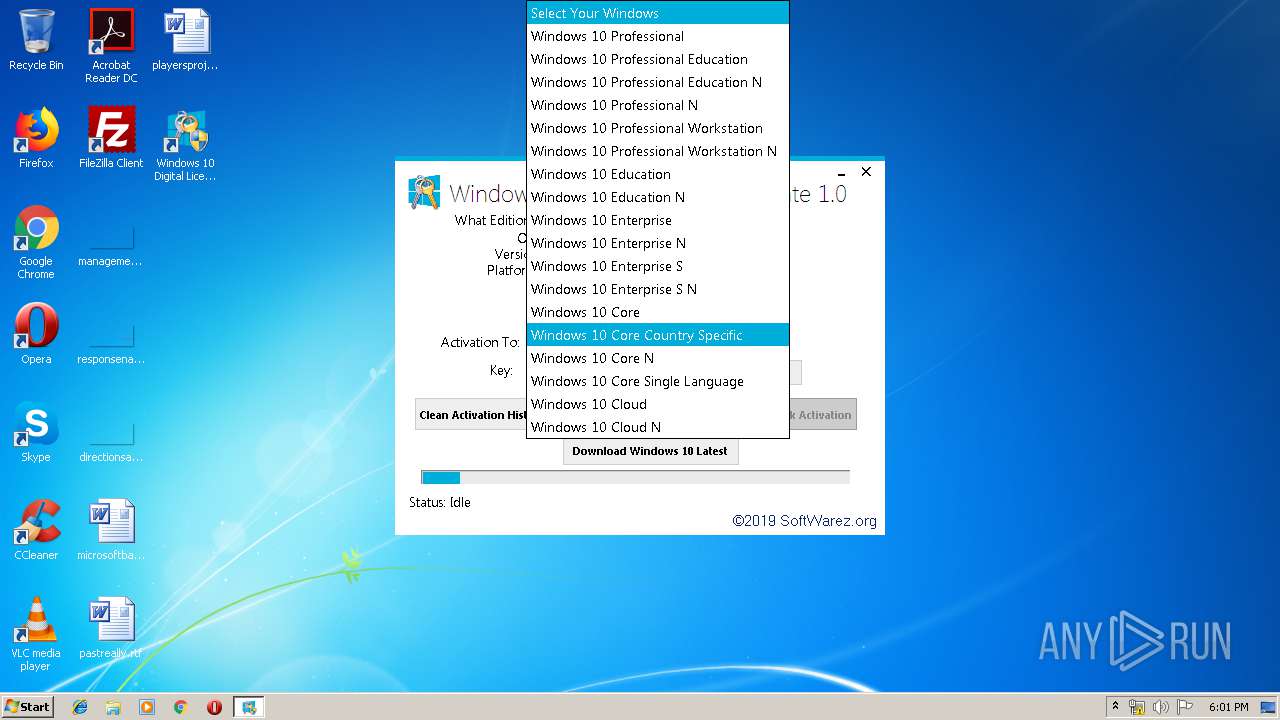The width and height of the screenshot is (1280, 720).
Task: Choose Windows 10 Core N
Action: [658, 358]
